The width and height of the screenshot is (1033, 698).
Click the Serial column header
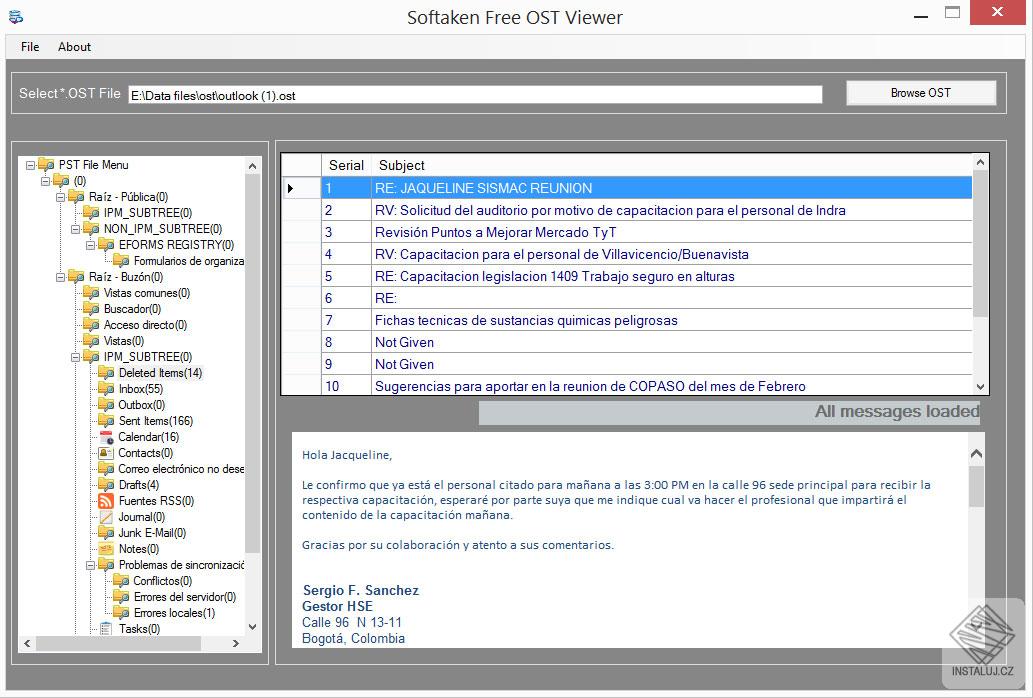(346, 165)
